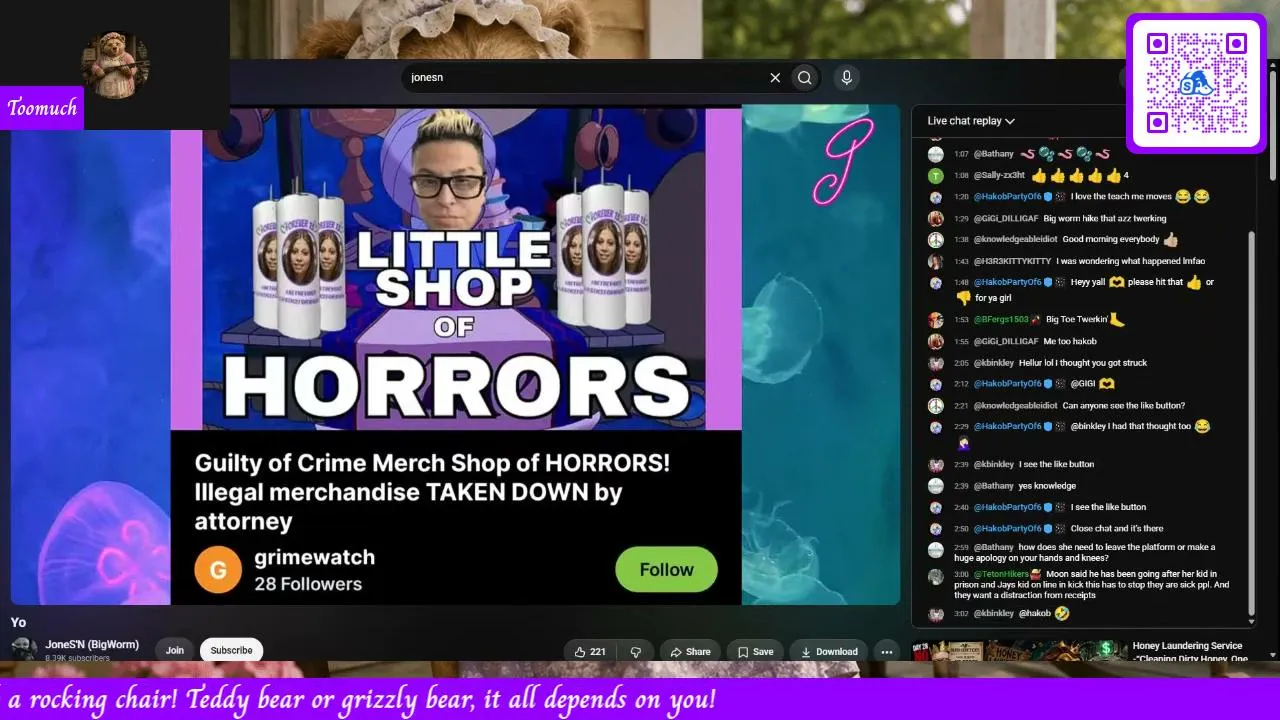Jump to chat timestamp 2:05
The width and height of the screenshot is (1280, 720).
tap(961, 363)
